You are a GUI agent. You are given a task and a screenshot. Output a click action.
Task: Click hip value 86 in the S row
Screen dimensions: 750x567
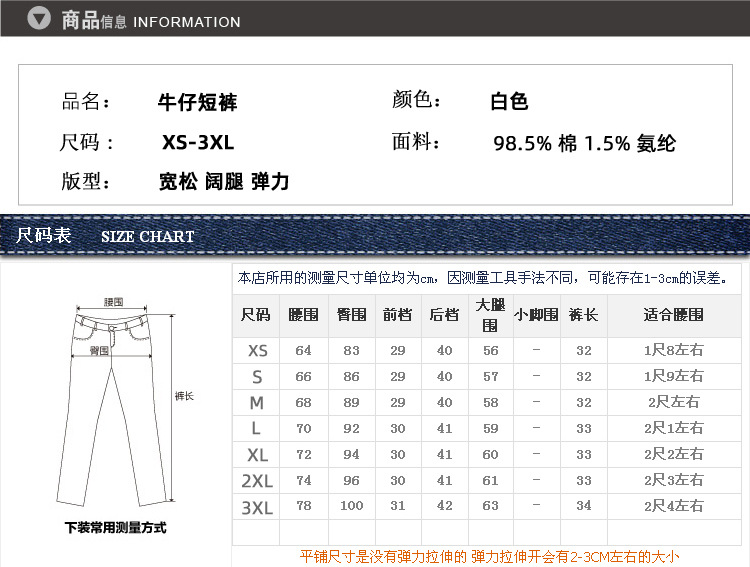[x=351, y=377]
